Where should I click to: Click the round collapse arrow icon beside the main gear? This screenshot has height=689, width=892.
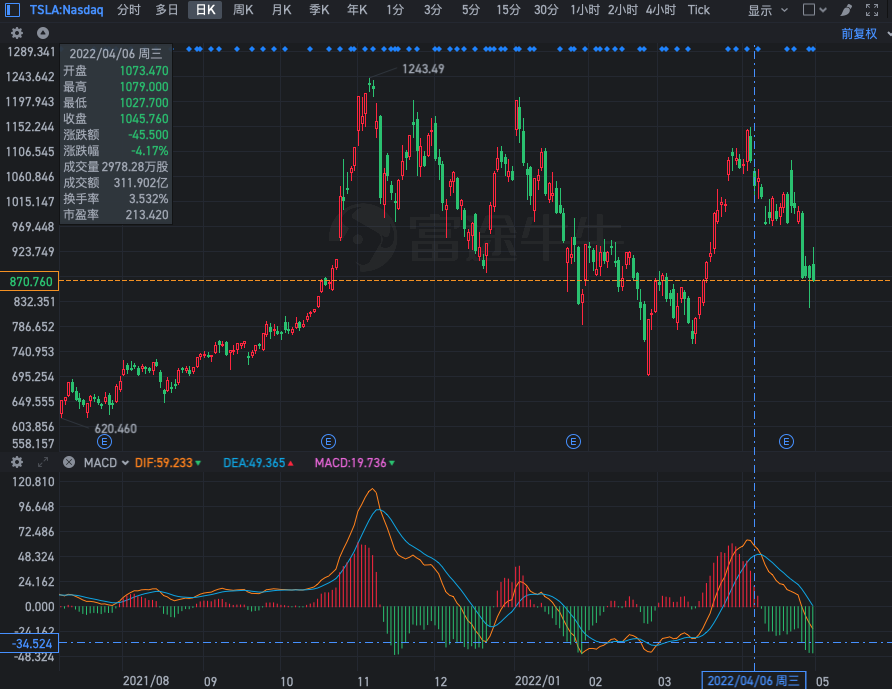click(x=43, y=33)
